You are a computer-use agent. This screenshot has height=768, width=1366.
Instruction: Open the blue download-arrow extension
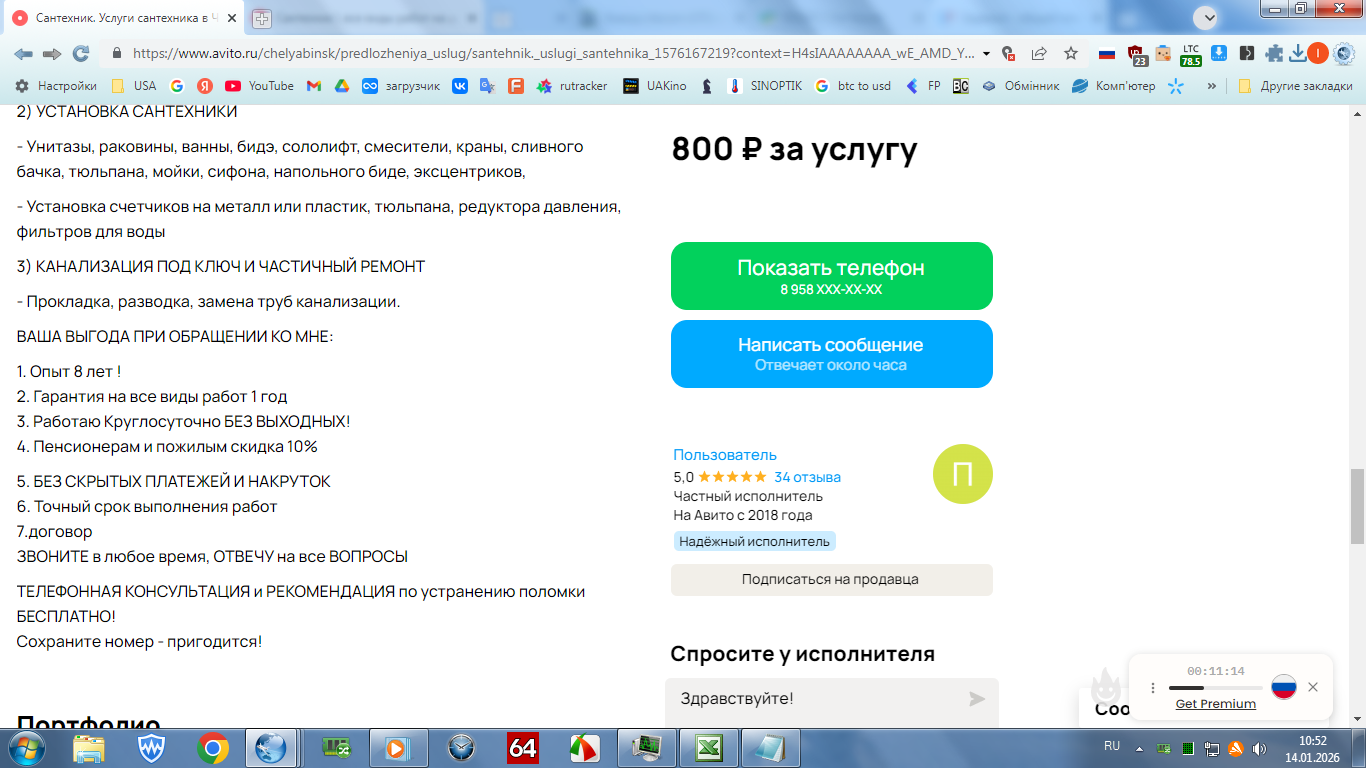[1220, 54]
